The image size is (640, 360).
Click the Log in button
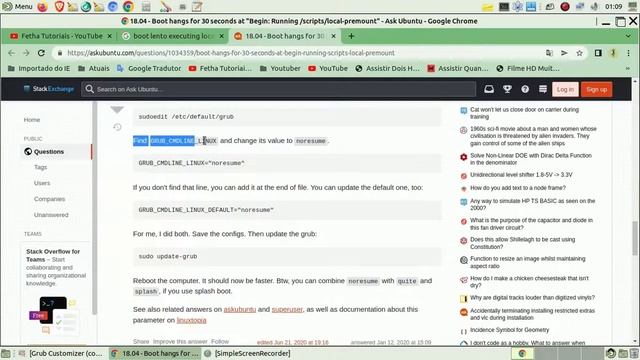pyautogui.click(x=565, y=89)
